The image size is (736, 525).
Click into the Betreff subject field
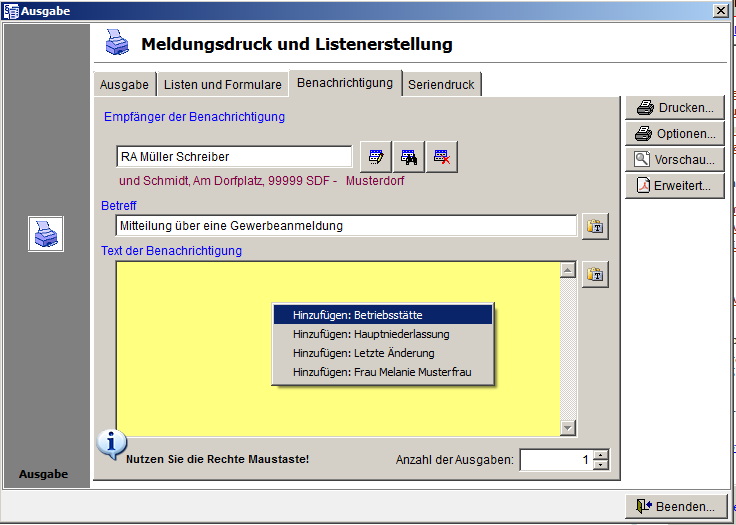[345, 226]
